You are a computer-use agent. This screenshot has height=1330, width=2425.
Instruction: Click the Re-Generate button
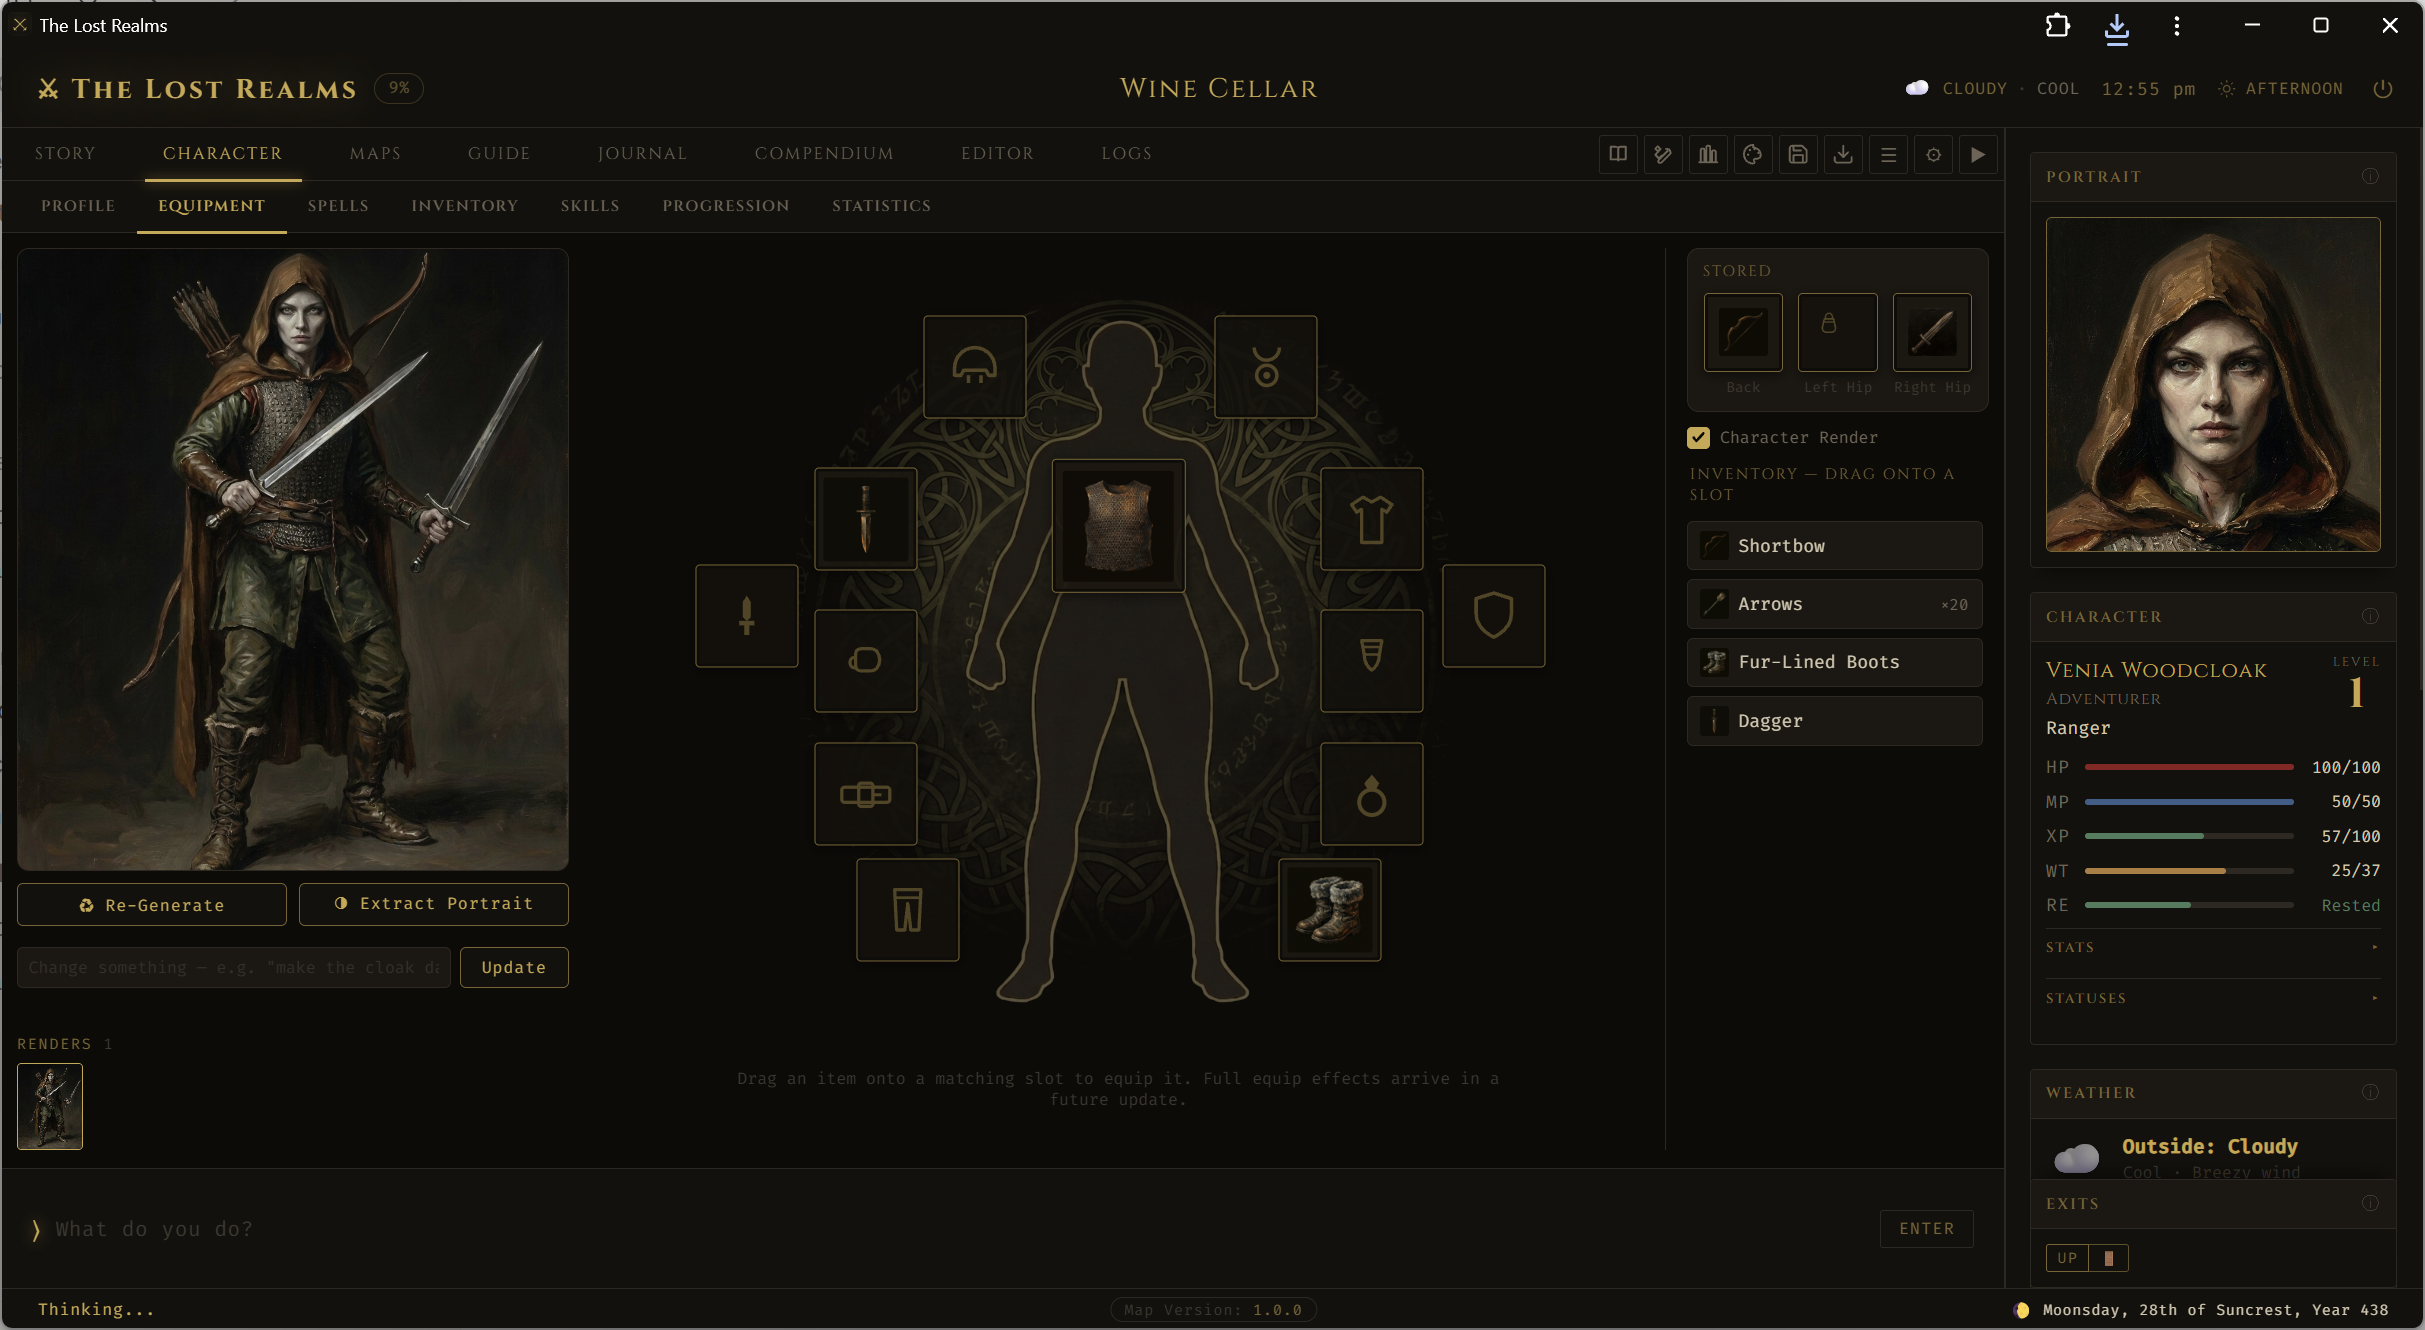point(152,904)
